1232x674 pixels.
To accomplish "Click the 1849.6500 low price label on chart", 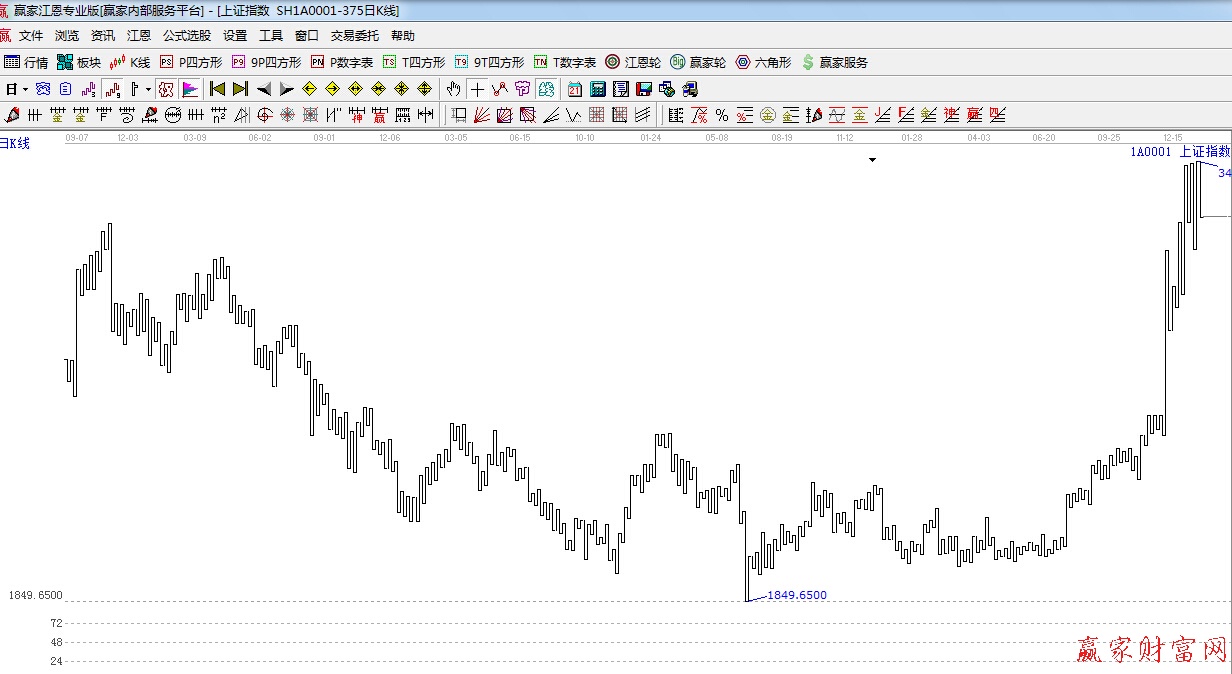I will pyautogui.click(x=796, y=595).
